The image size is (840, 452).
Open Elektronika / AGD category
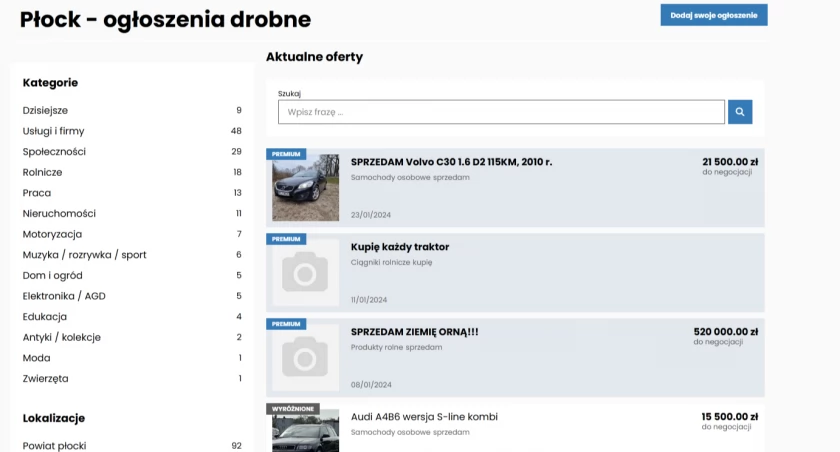(64, 296)
